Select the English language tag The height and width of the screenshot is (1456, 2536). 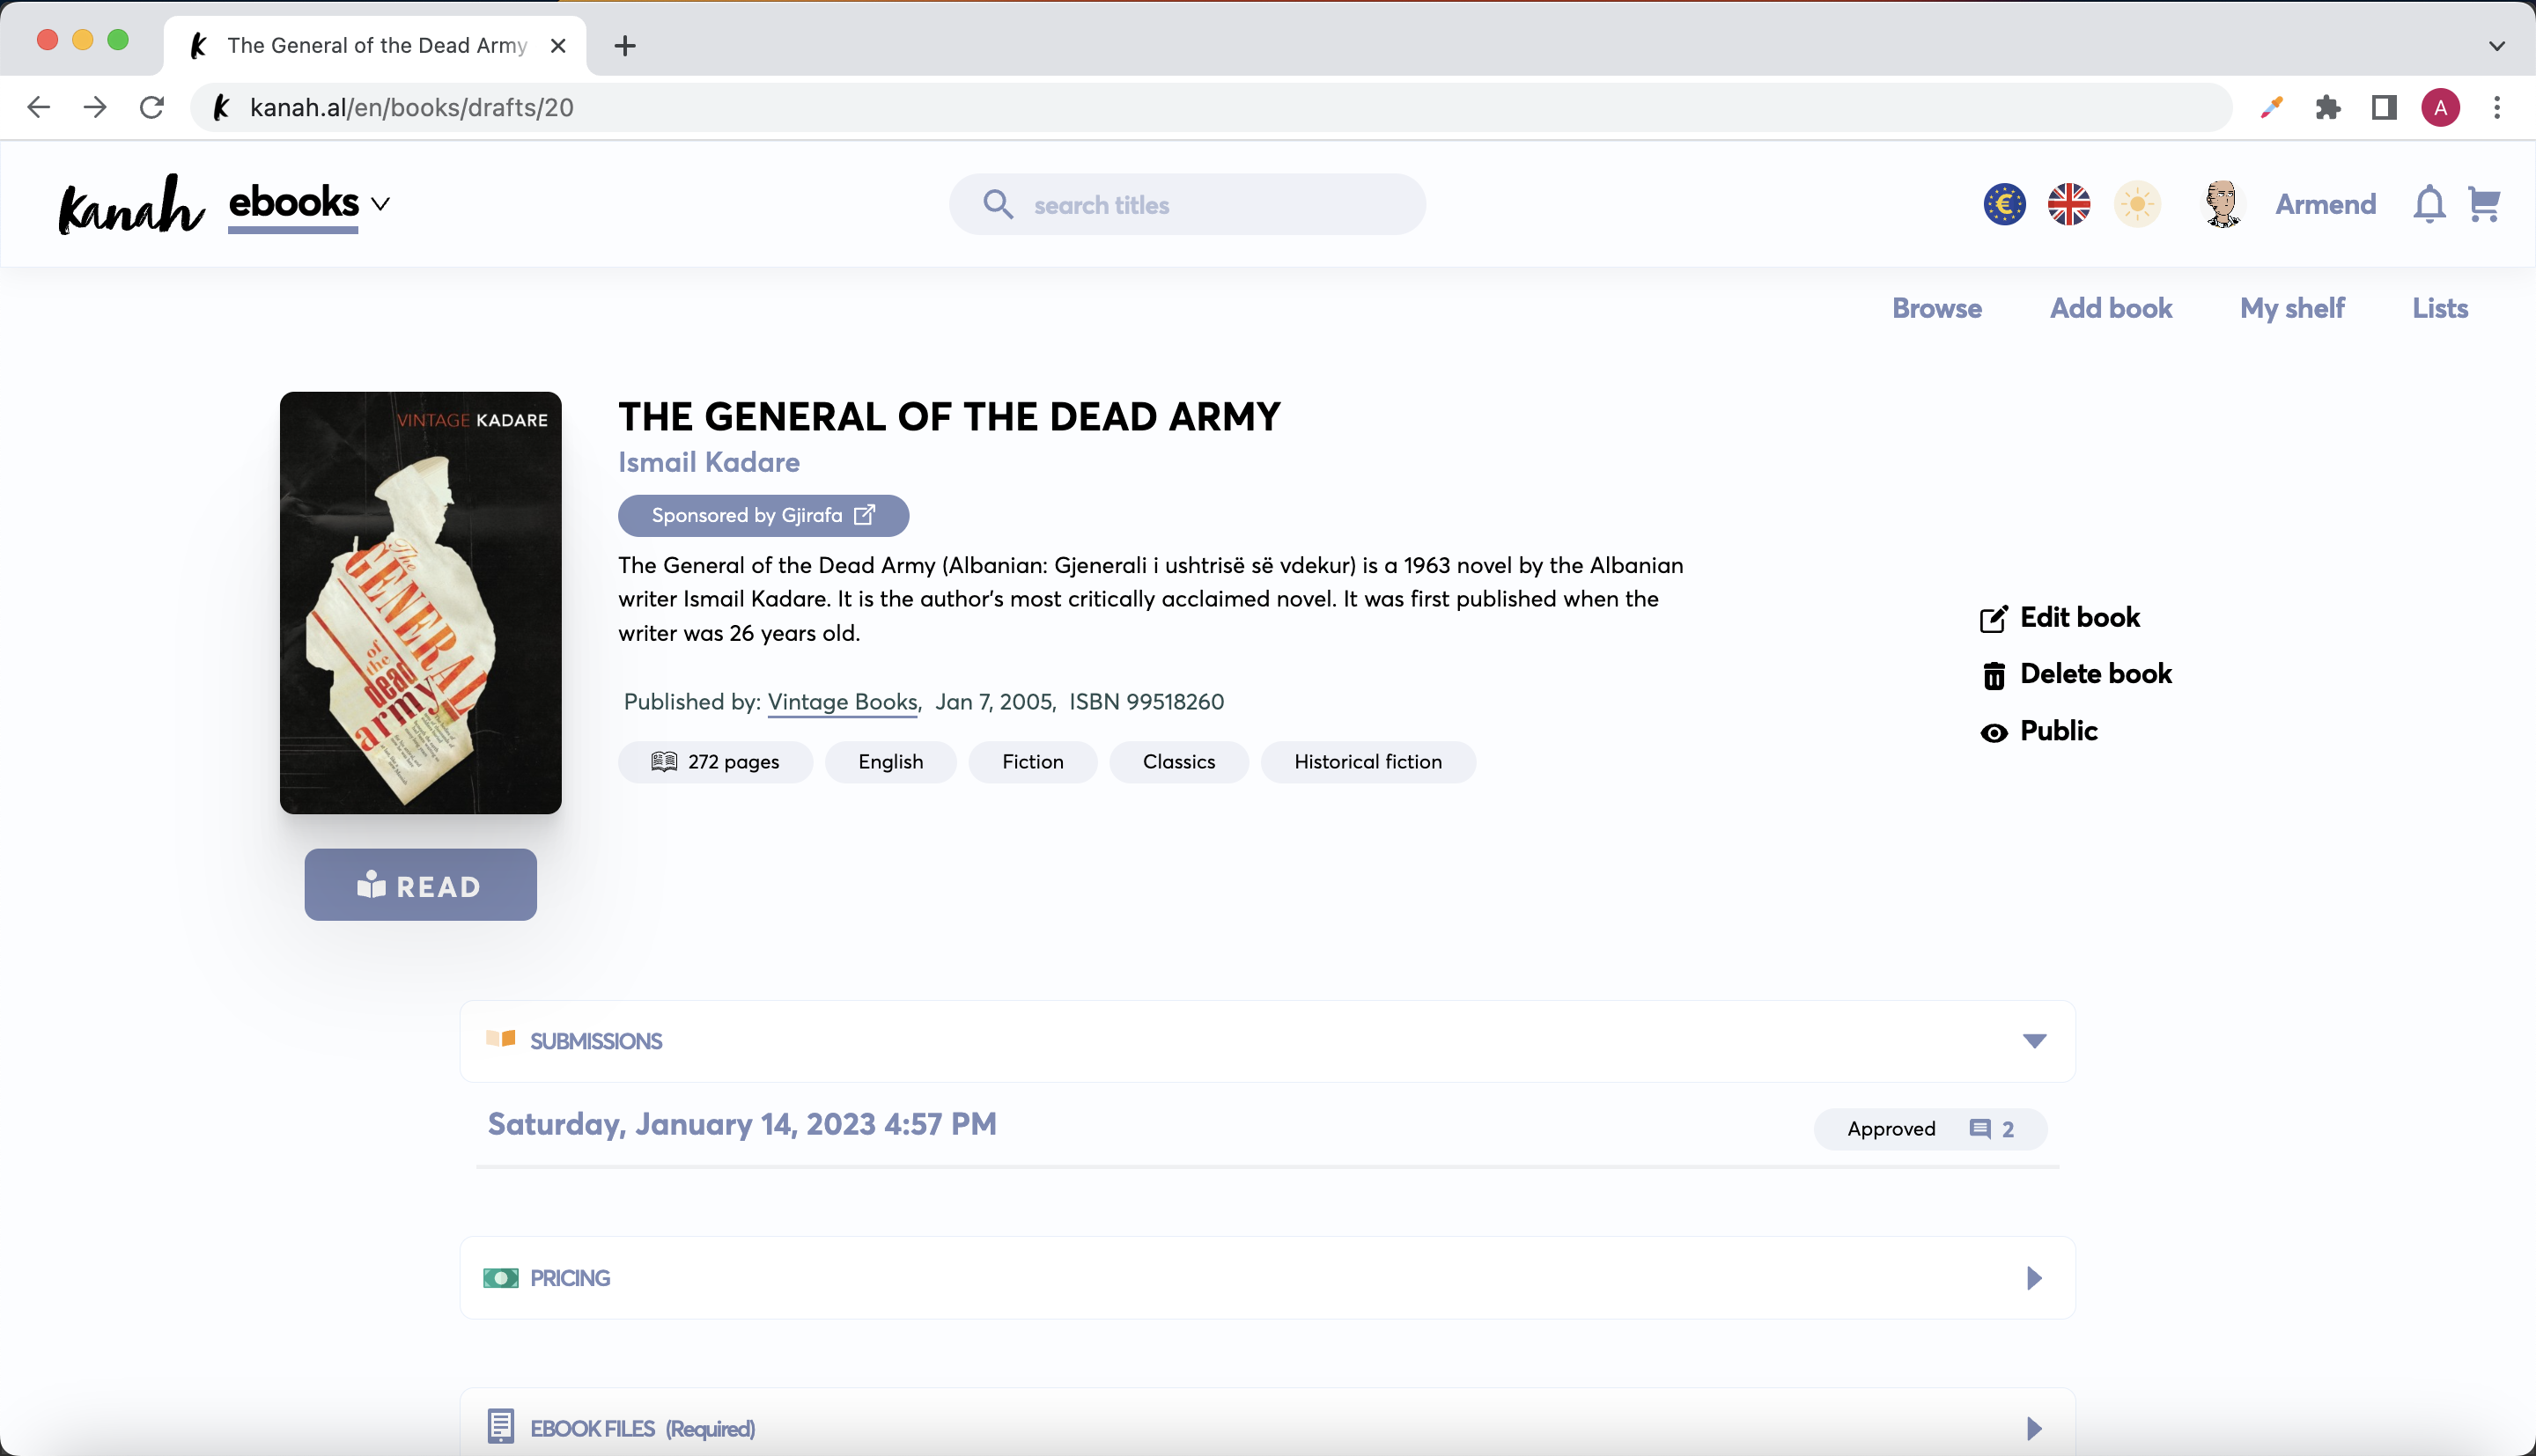tap(890, 762)
